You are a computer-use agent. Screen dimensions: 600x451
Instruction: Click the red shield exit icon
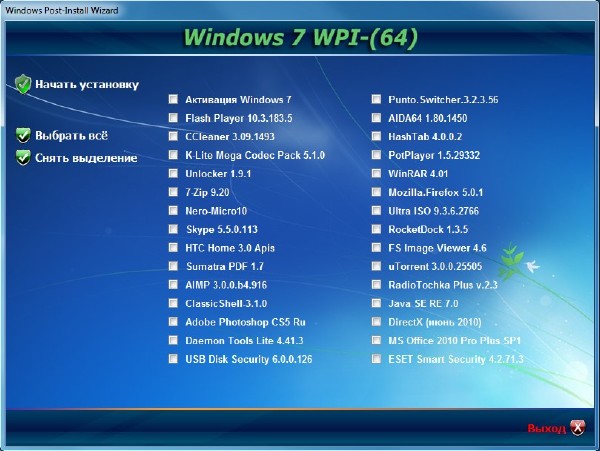coord(578,428)
